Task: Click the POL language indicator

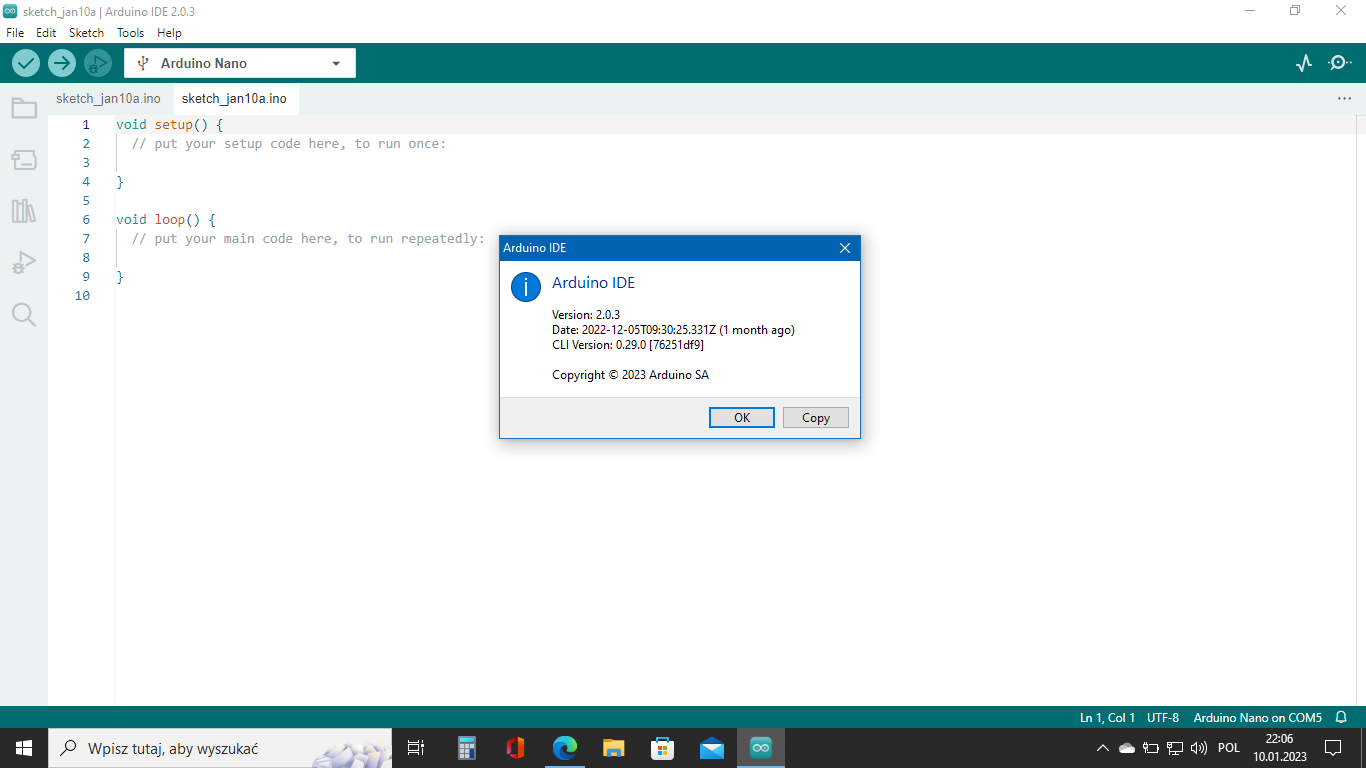Action: coord(1229,748)
